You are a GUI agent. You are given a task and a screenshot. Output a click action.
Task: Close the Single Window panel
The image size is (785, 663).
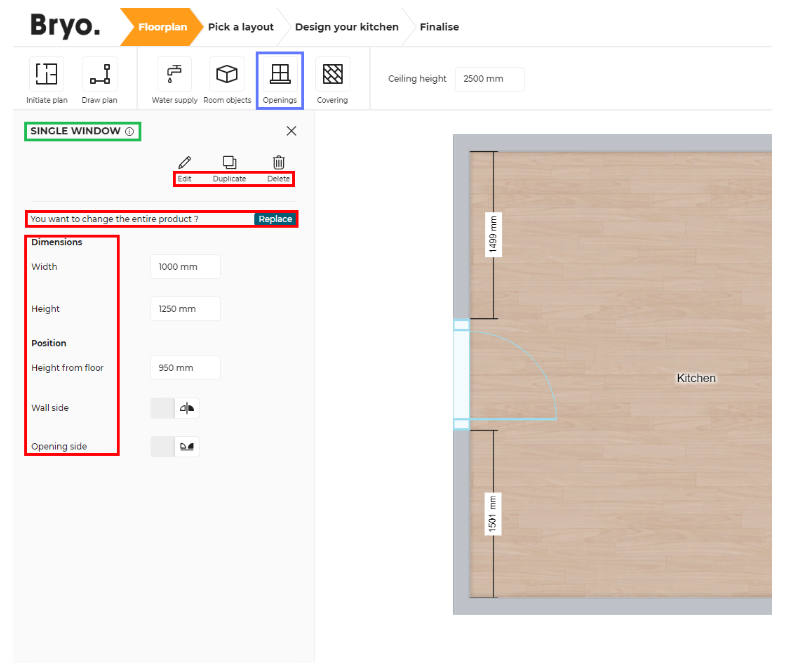click(x=291, y=131)
